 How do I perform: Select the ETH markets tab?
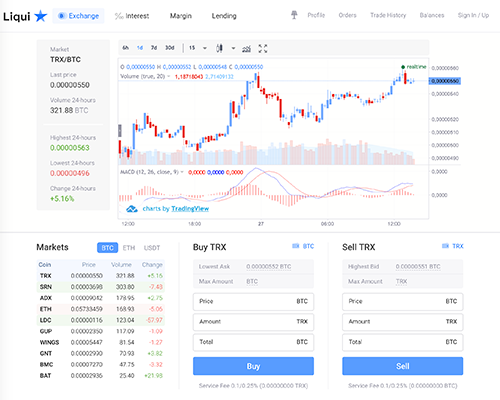[129, 248]
